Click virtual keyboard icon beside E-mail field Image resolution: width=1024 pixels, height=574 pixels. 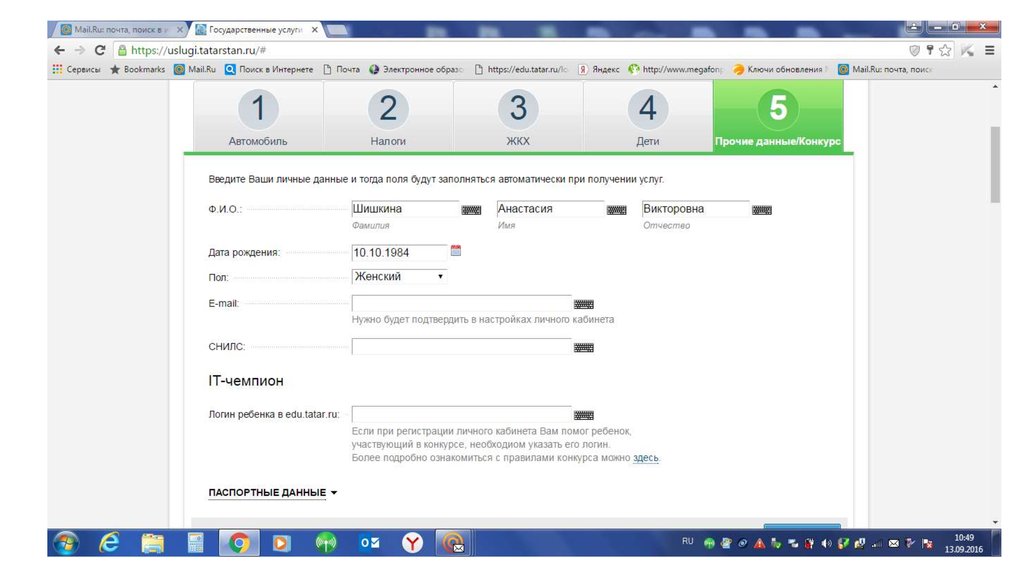click(584, 304)
